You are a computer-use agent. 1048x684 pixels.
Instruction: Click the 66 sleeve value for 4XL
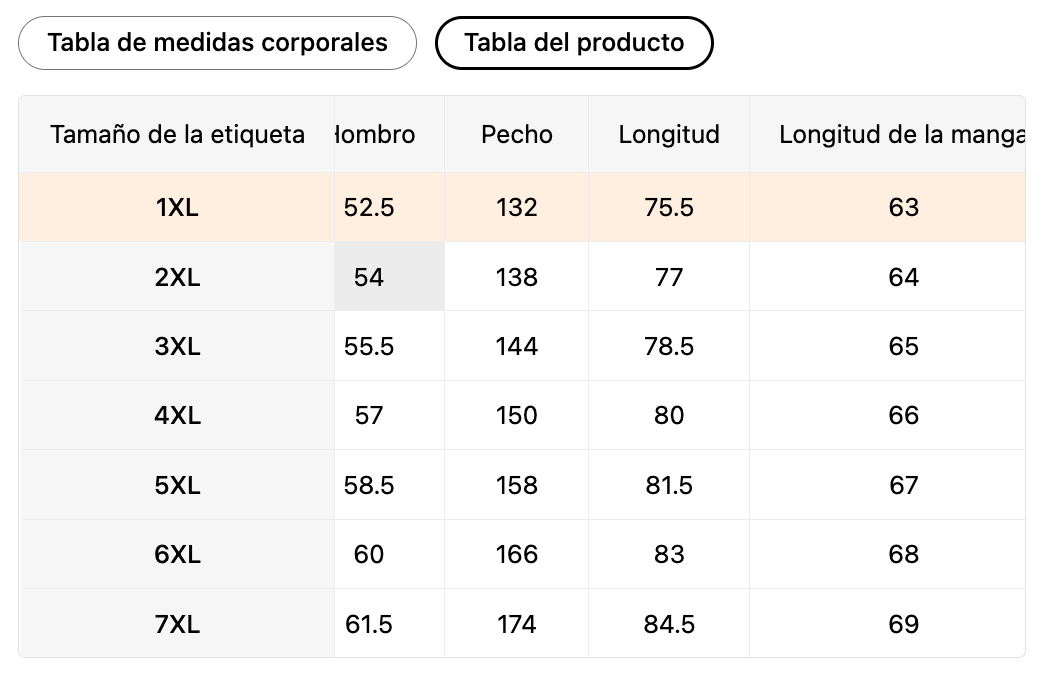pyautogui.click(x=903, y=415)
